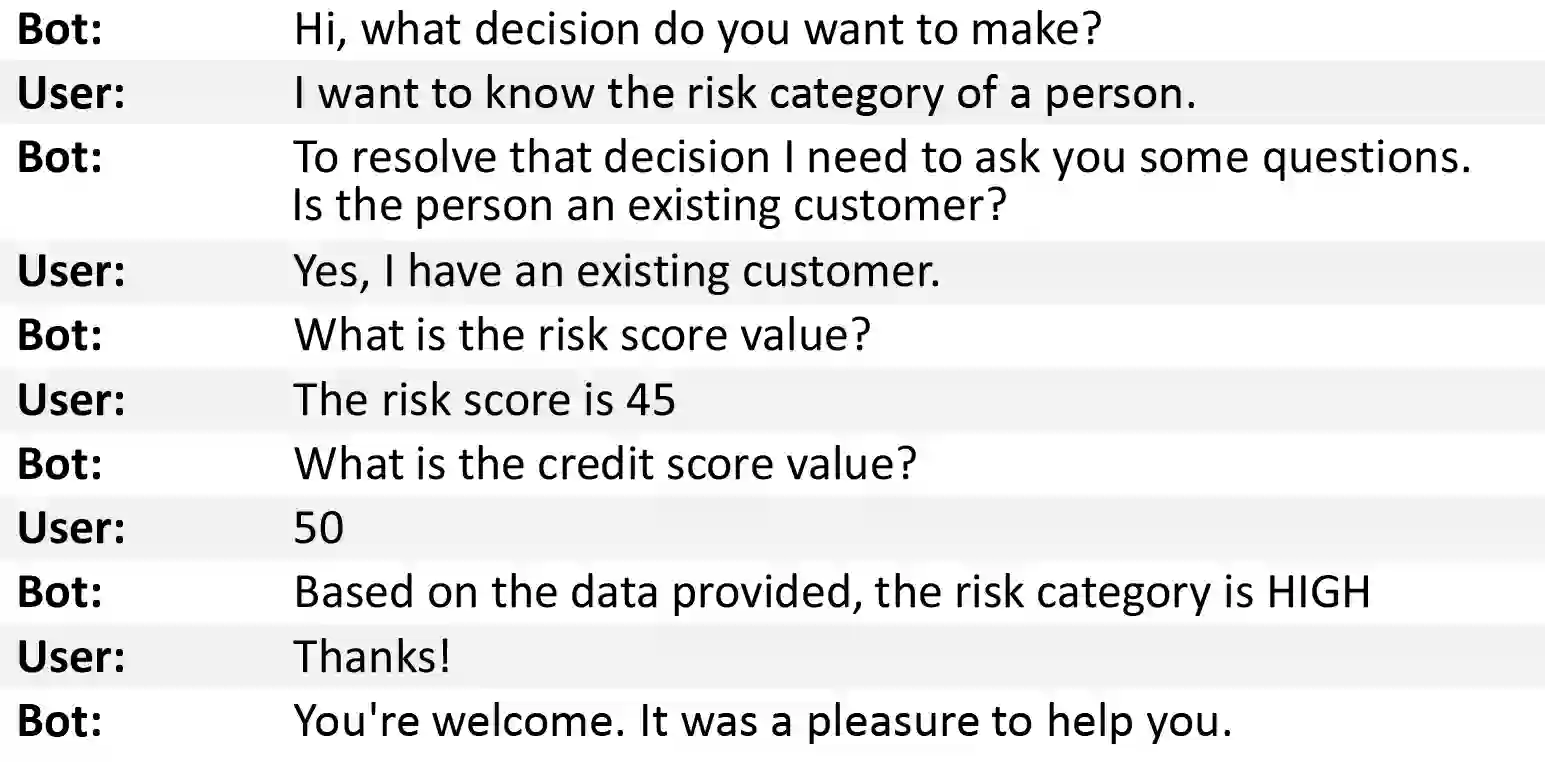1545x762 pixels.
Task: Click the greeting message "Hi, what decision do you want to make?"
Action: pyautogui.click(x=697, y=30)
